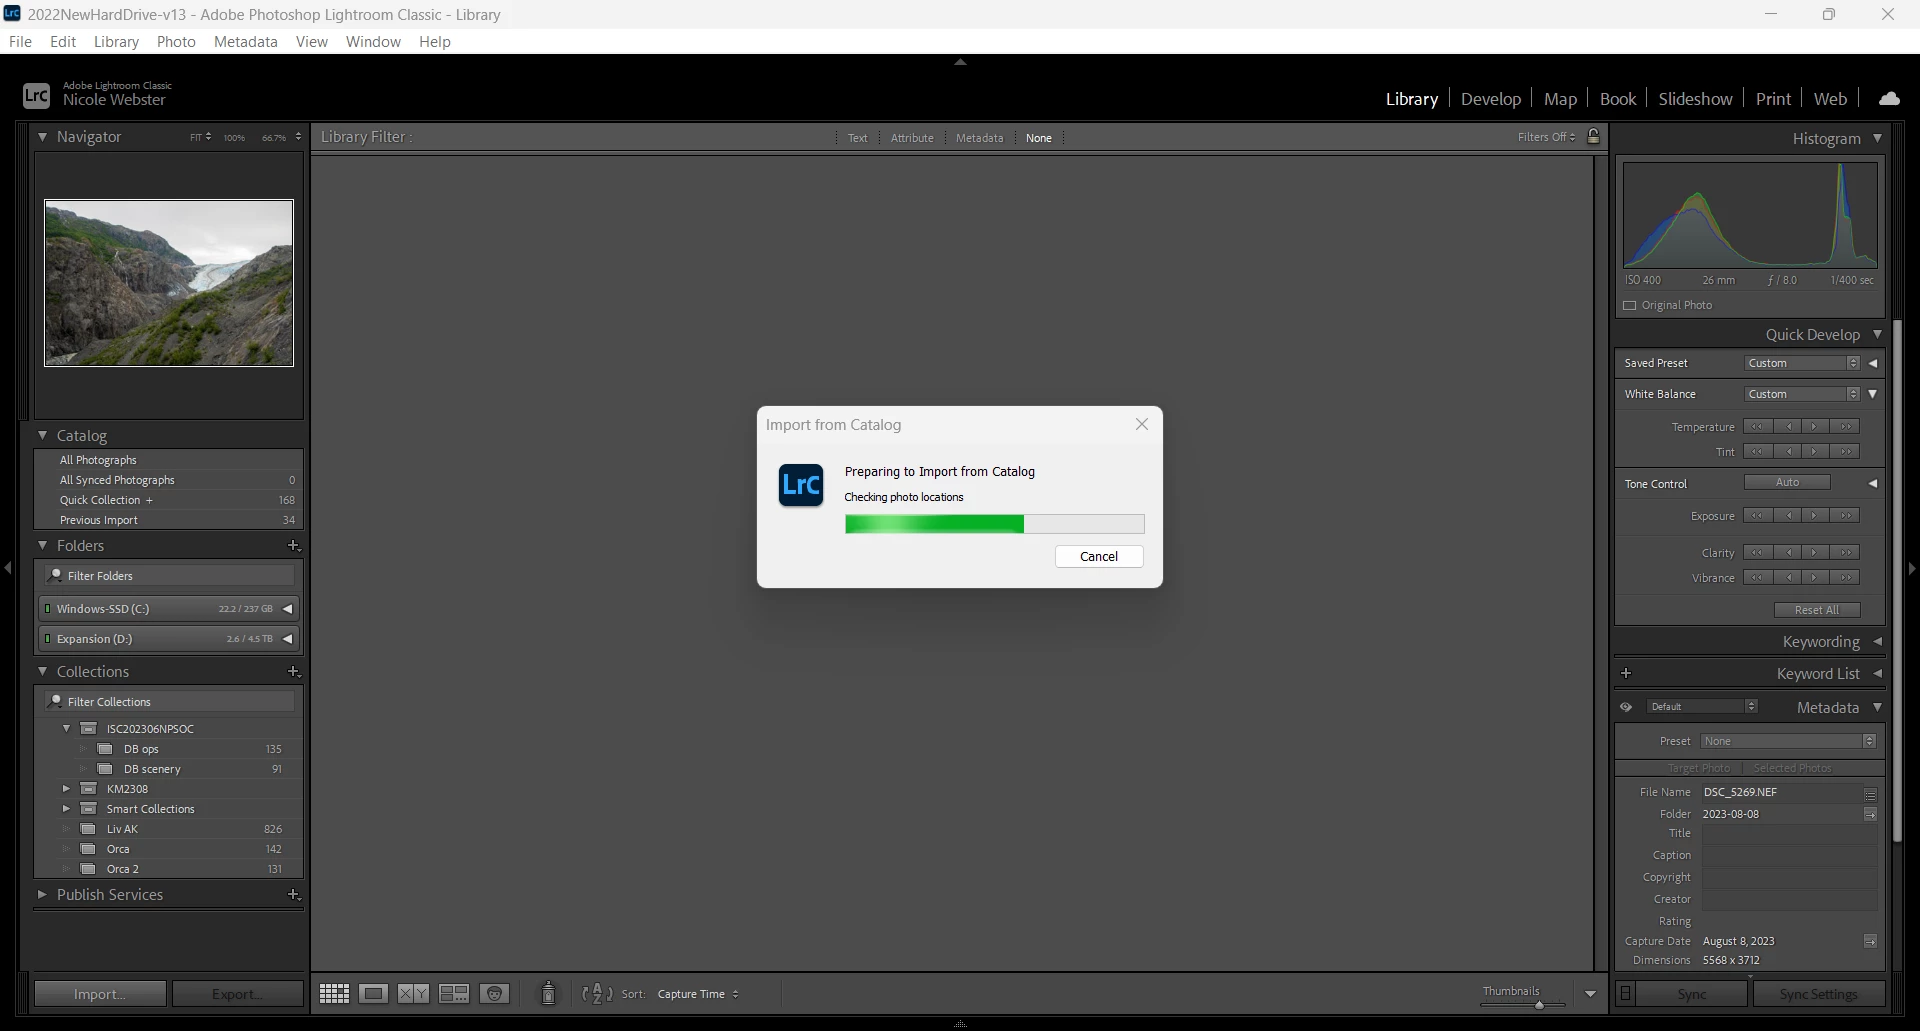The height and width of the screenshot is (1031, 1920).
Task: Expand the Publish Services panel
Action: pyautogui.click(x=43, y=894)
